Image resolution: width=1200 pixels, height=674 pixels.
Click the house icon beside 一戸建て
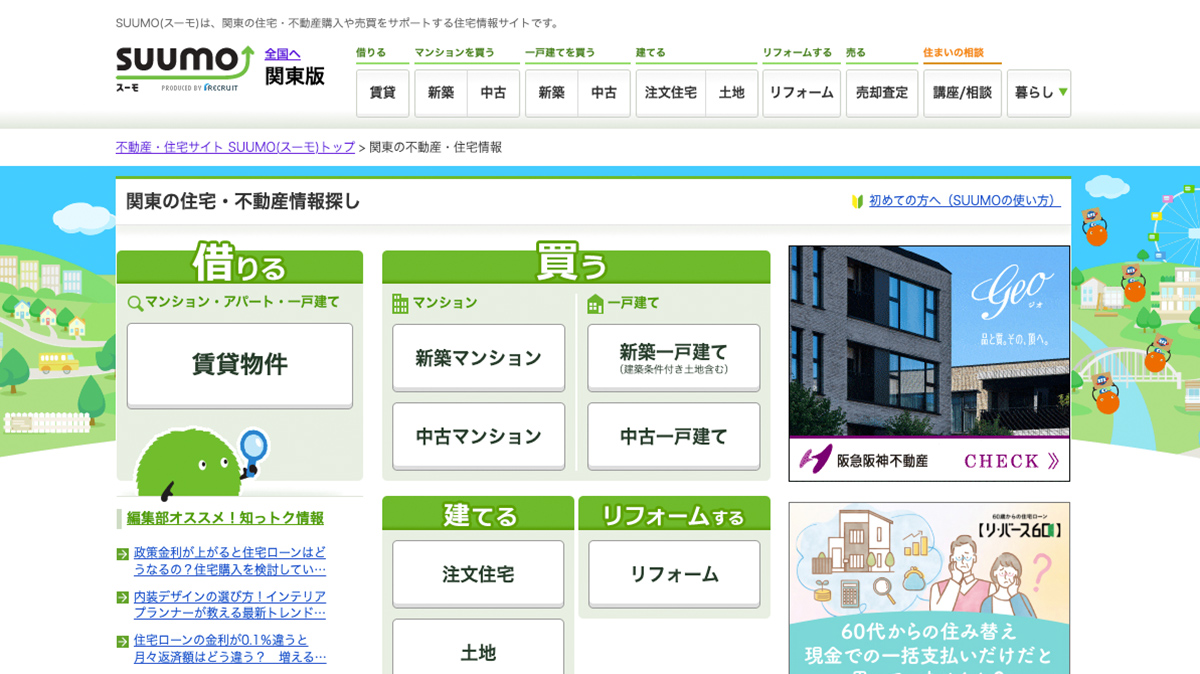(595, 303)
